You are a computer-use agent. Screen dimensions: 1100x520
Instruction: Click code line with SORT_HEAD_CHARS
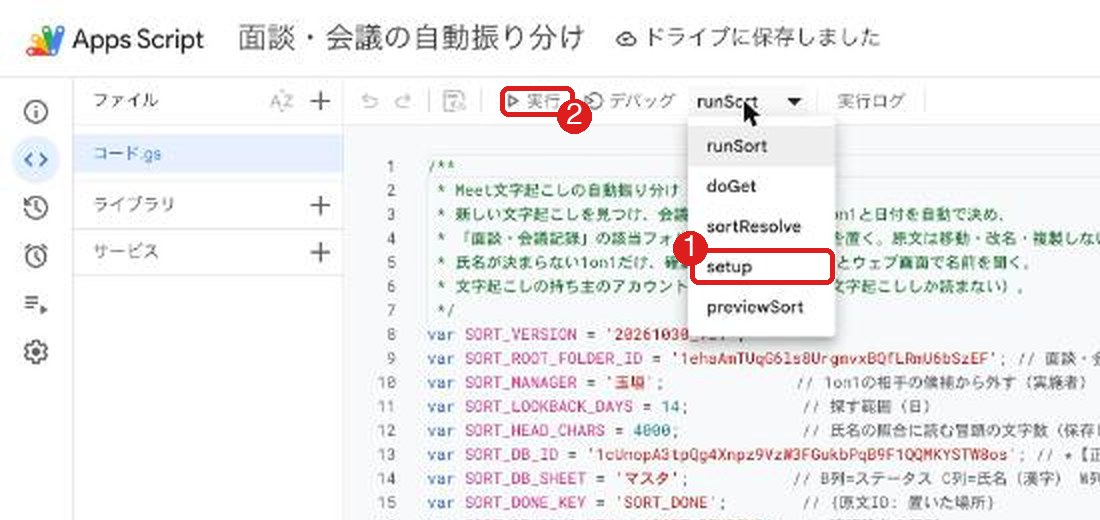click(x=763, y=430)
